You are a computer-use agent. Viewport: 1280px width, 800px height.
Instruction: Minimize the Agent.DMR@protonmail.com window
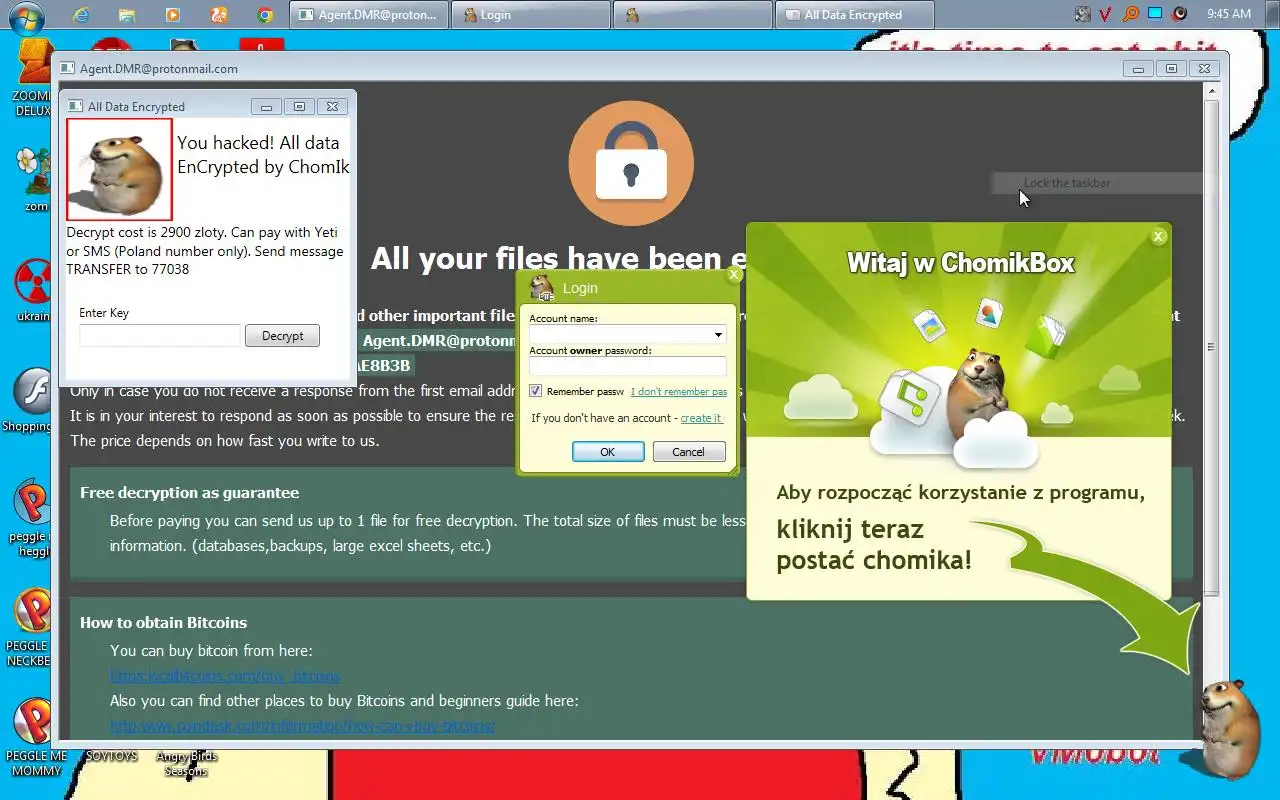[1137, 68]
